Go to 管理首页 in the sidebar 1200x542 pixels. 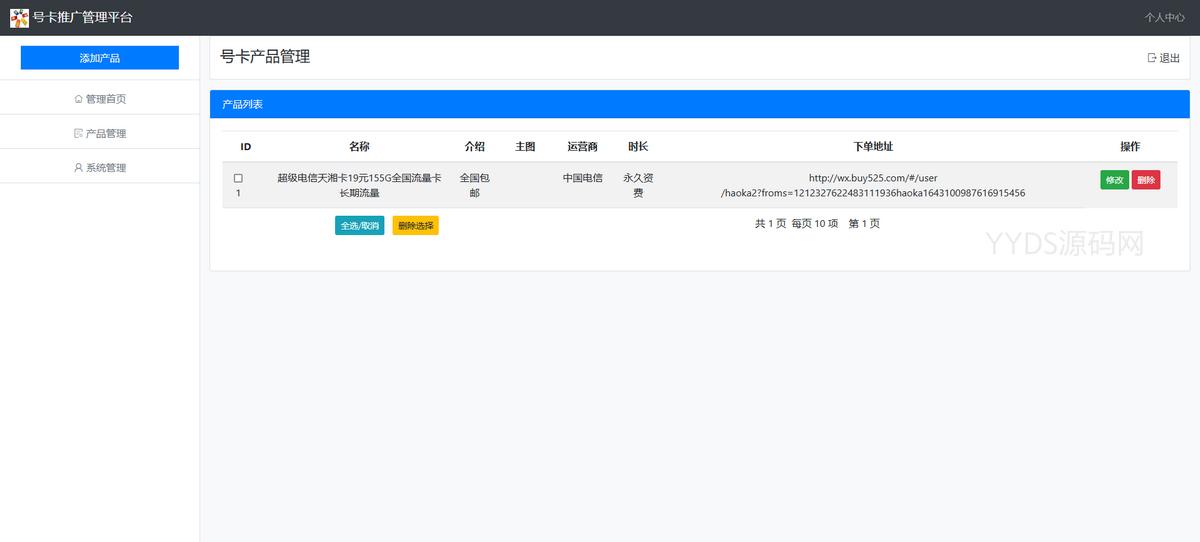[x=105, y=99]
